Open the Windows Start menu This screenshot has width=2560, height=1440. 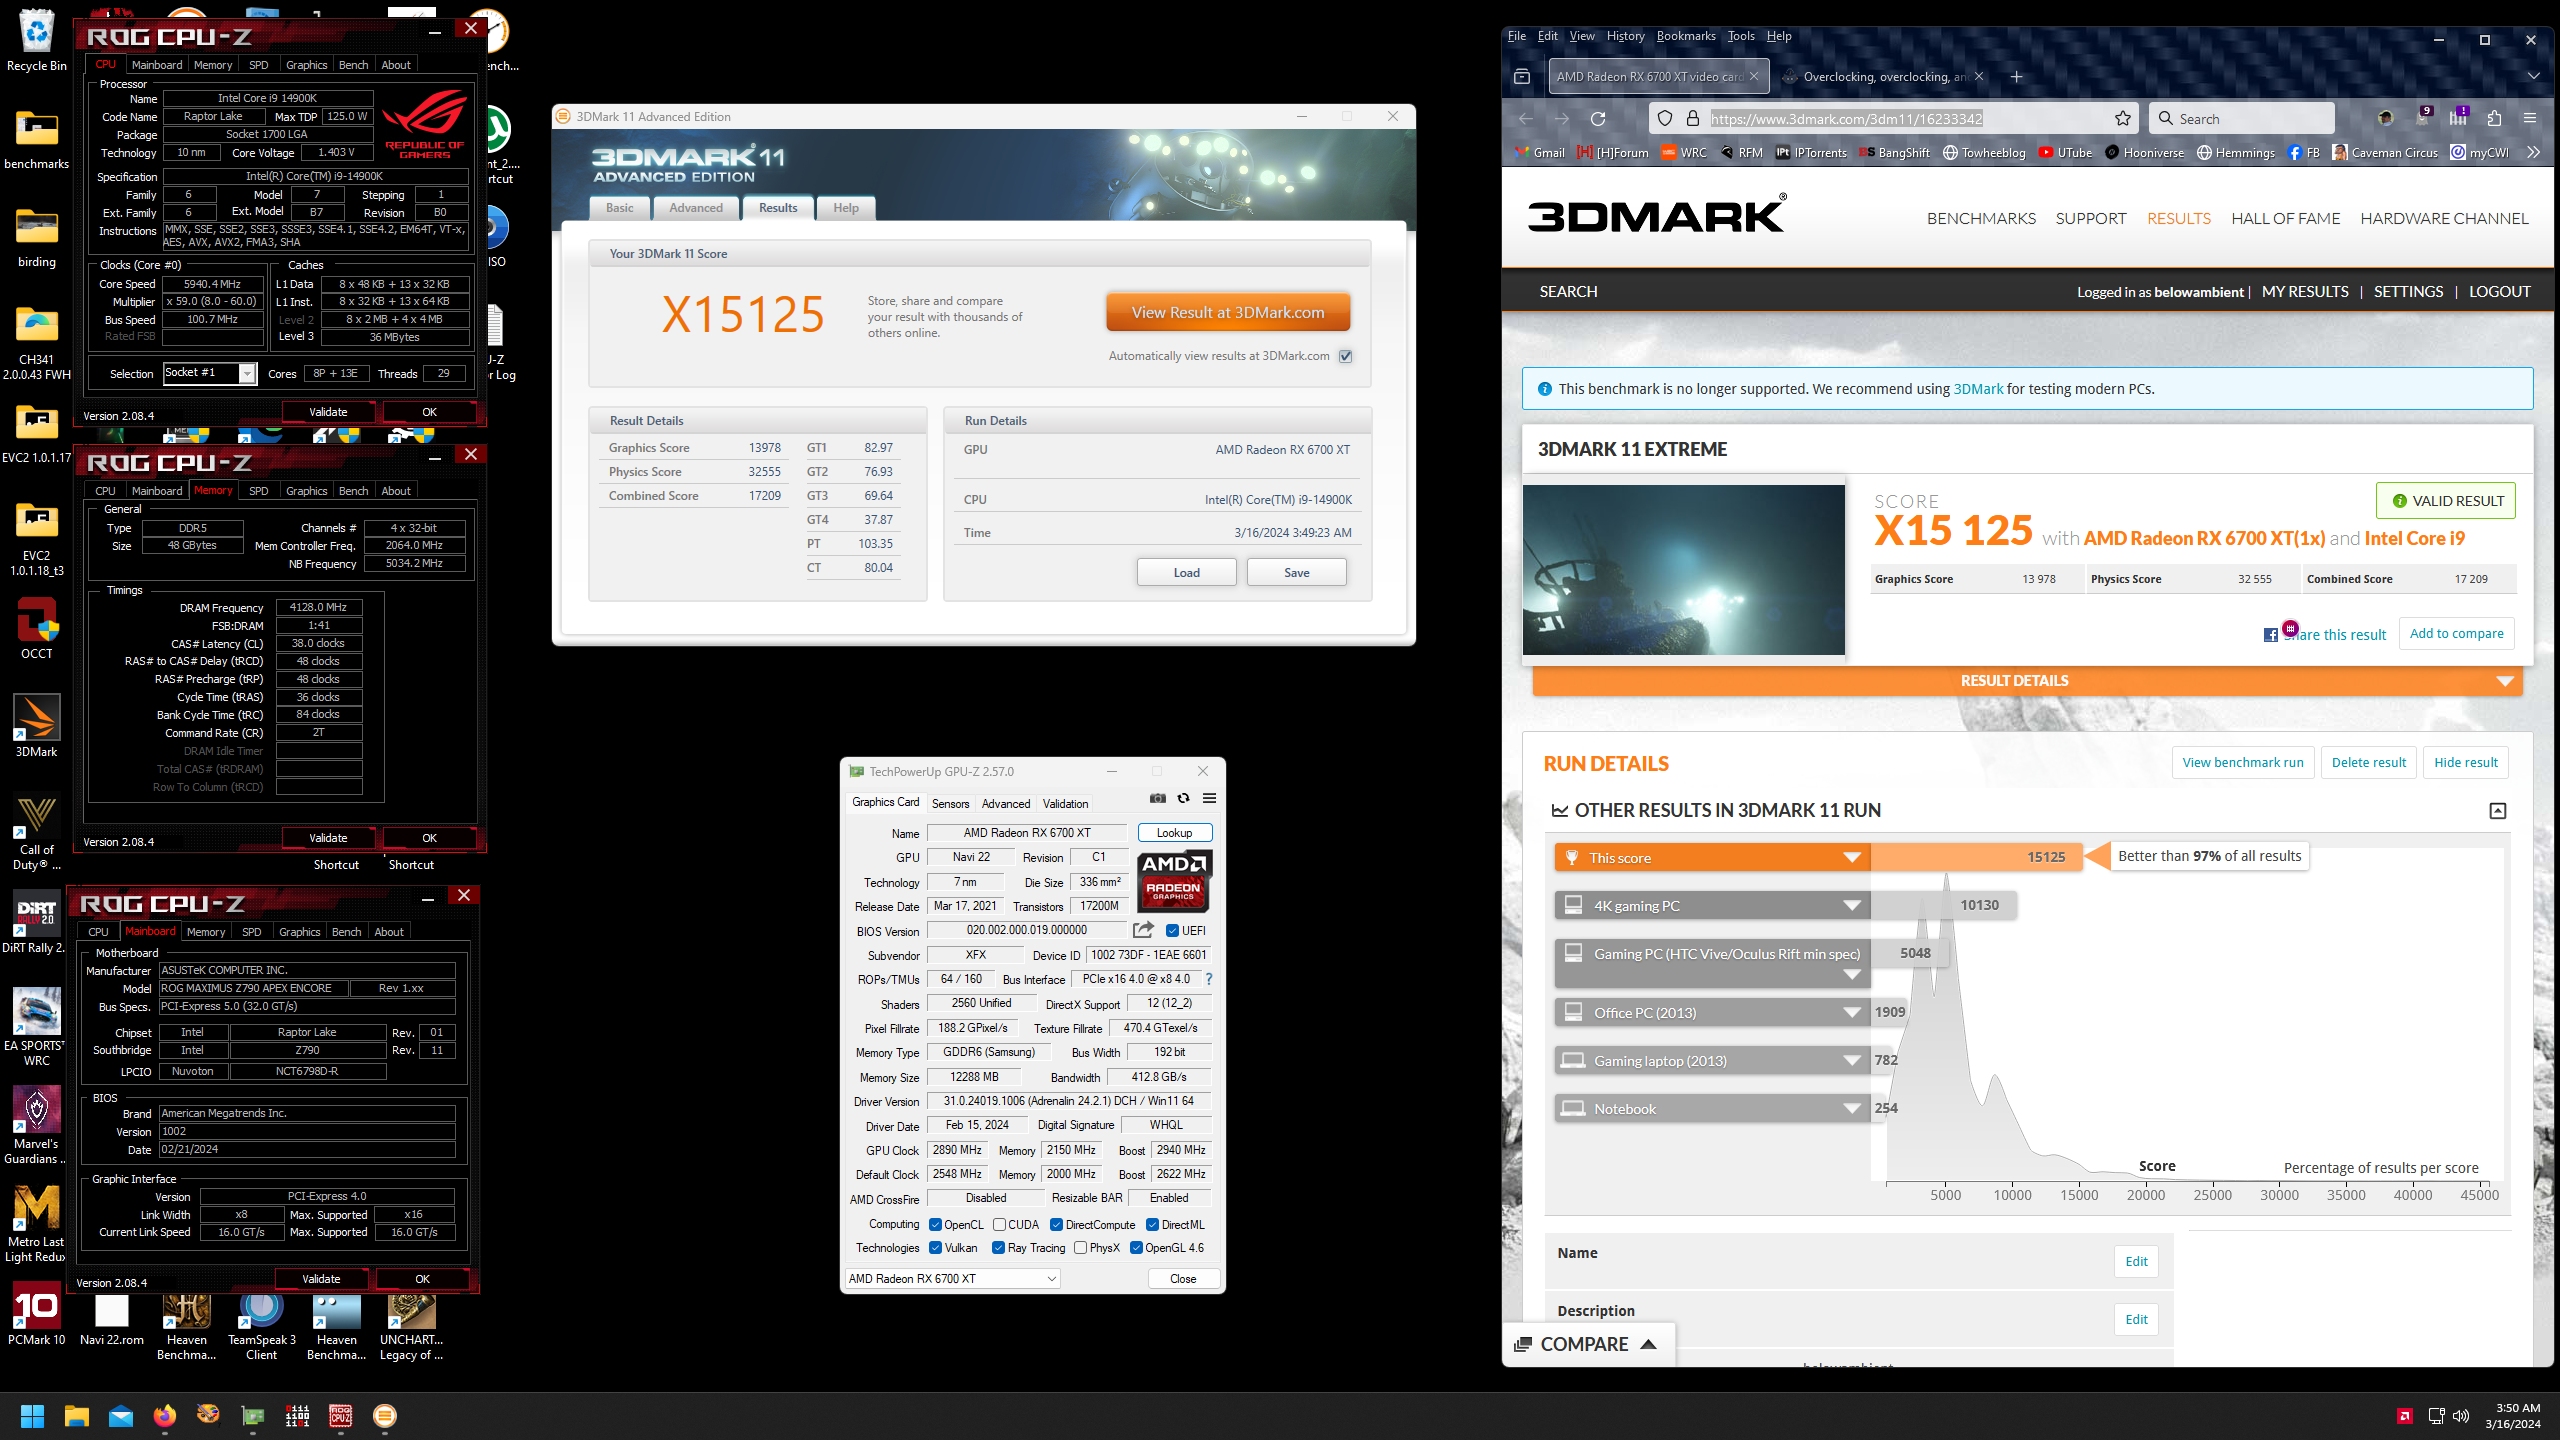[x=32, y=1416]
